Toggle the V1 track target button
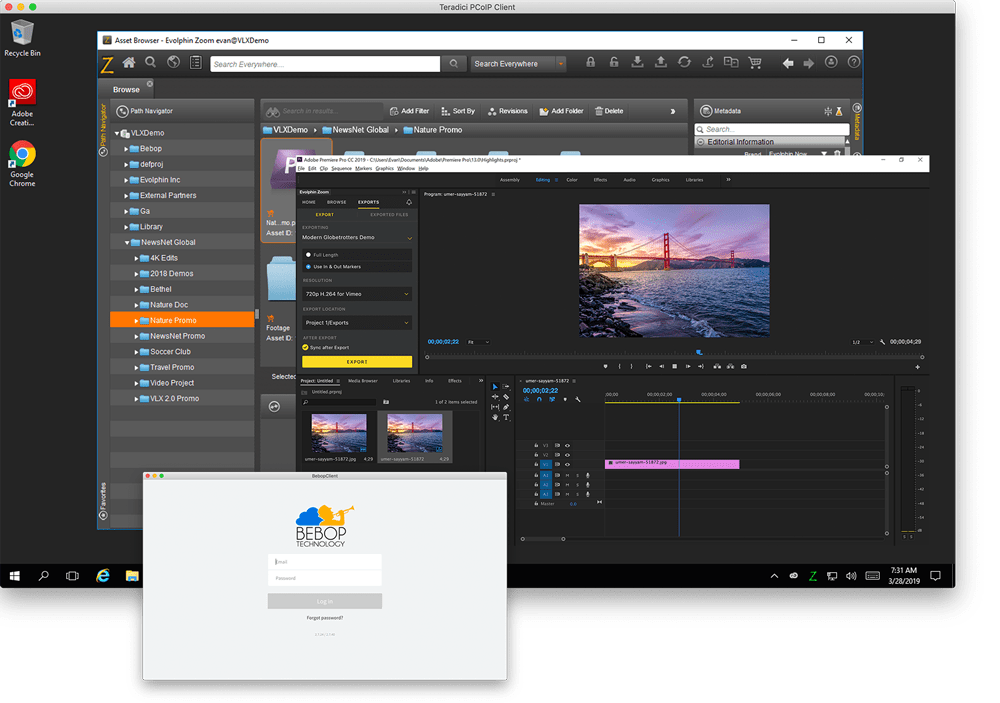Image resolution: width=1000 pixels, height=703 pixels. (x=545, y=464)
